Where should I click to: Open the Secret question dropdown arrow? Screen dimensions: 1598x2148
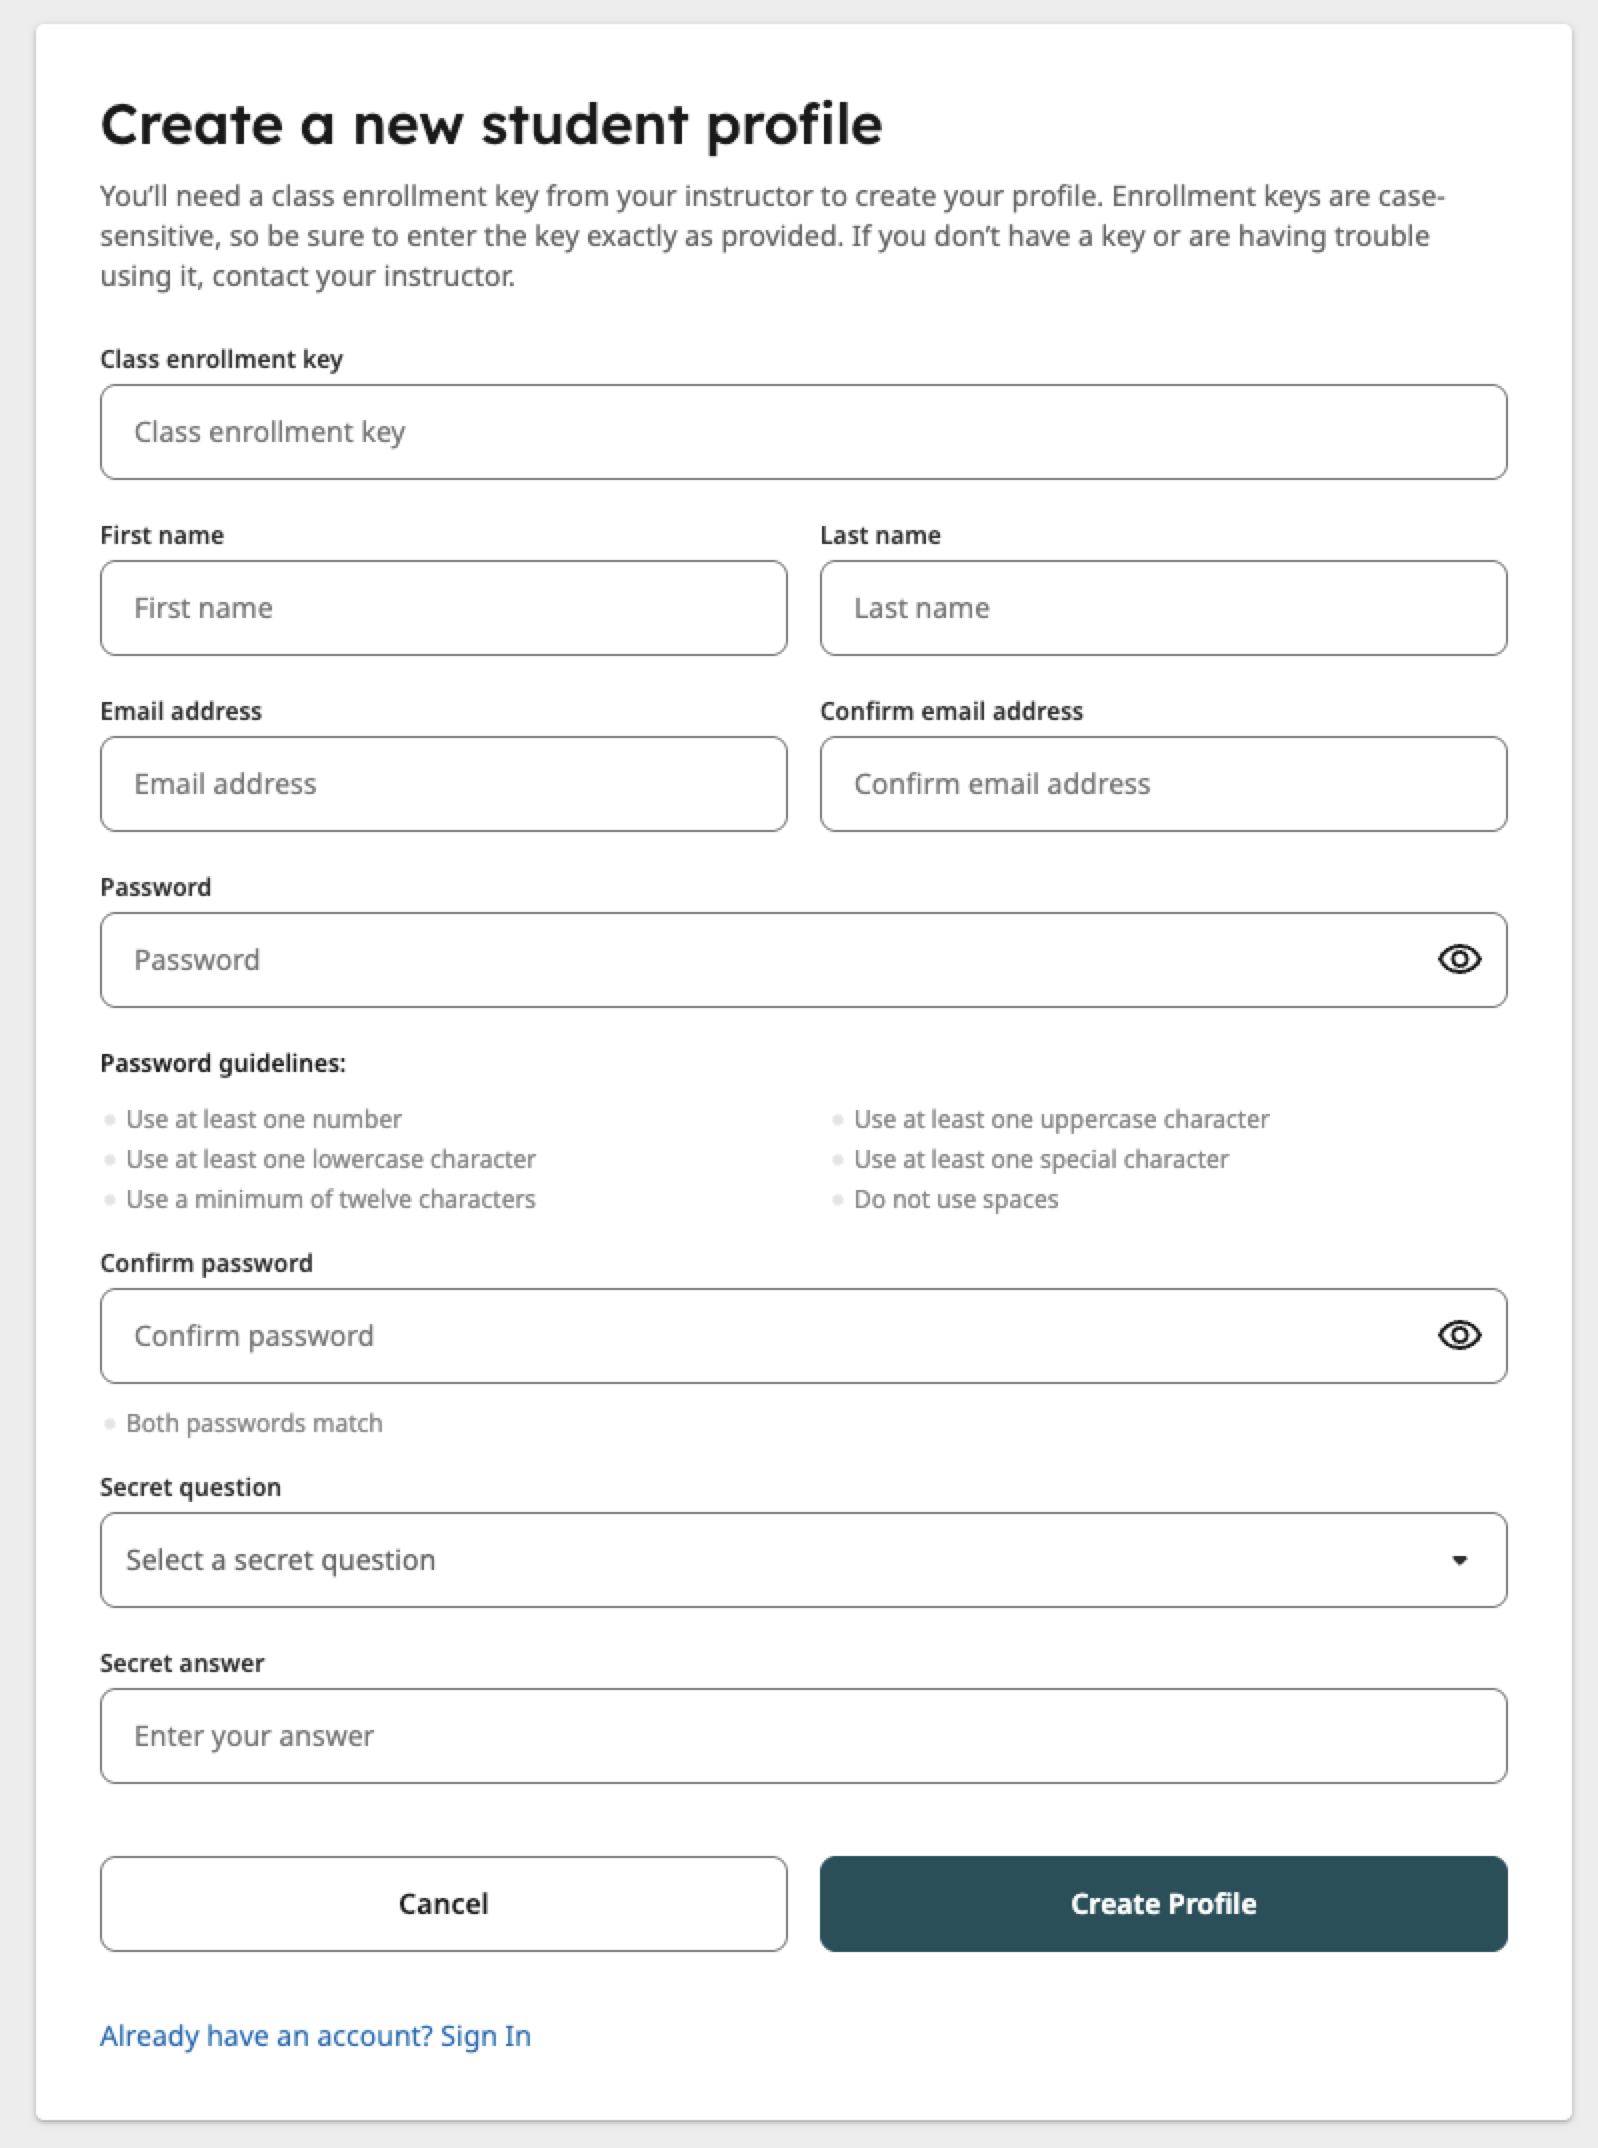click(x=1459, y=1560)
